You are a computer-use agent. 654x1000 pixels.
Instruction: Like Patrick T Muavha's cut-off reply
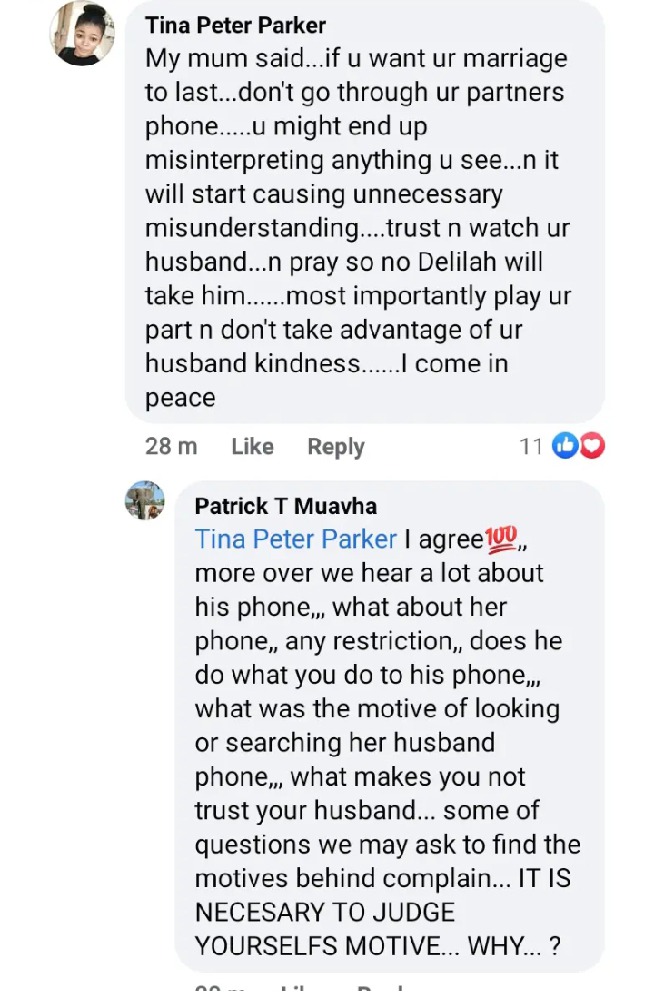(x=296, y=991)
